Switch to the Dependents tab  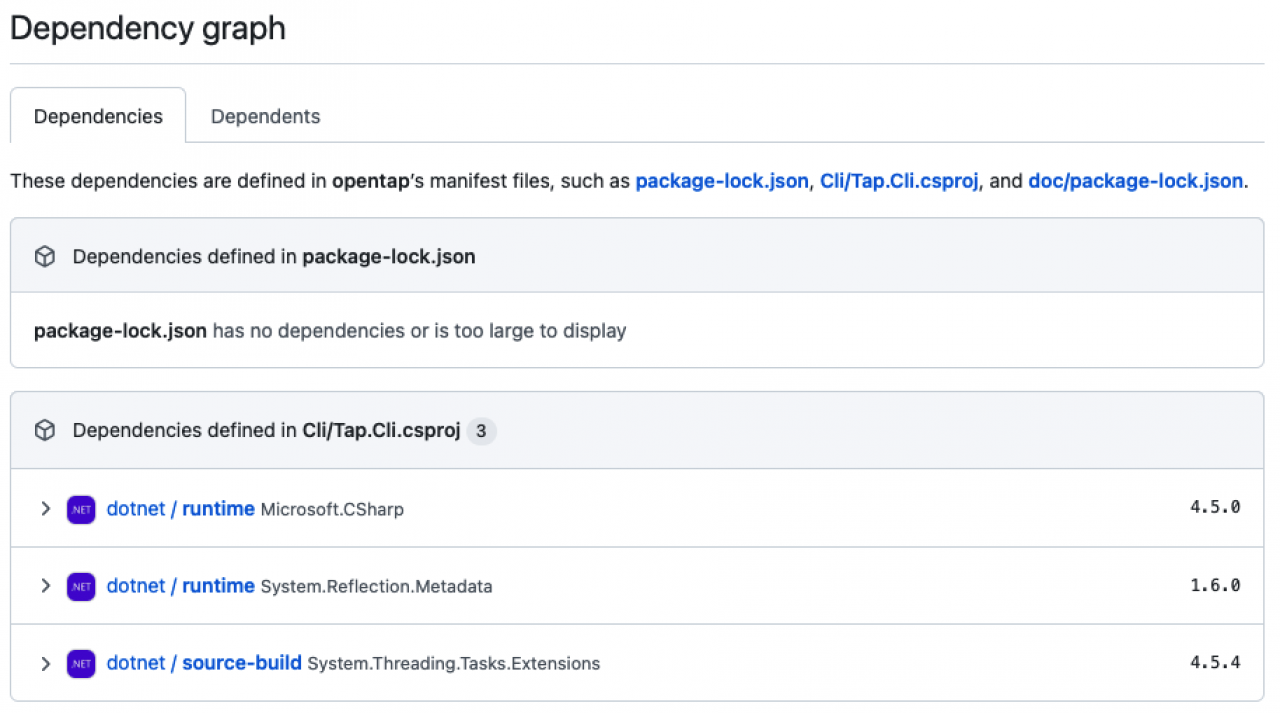pos(265,116)
